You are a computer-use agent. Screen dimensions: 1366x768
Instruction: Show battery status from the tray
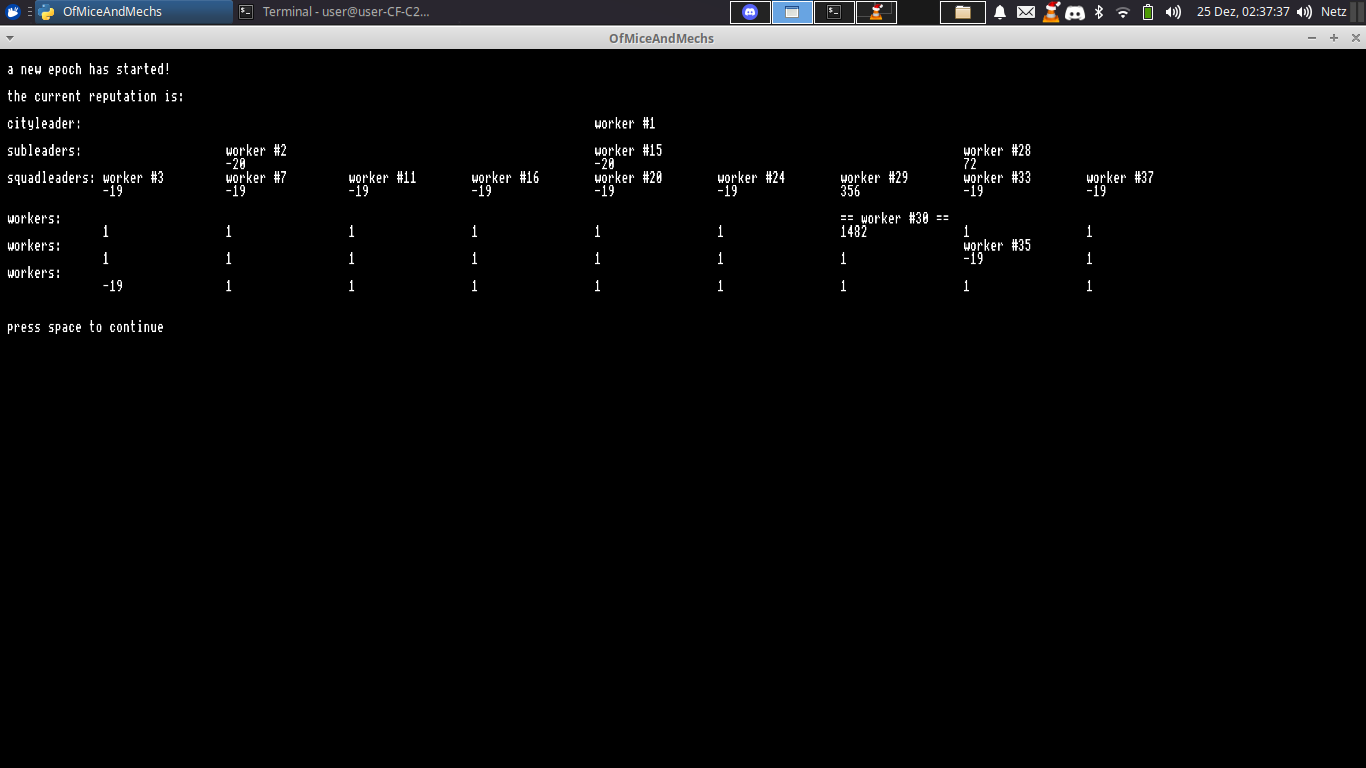[1148, 12]
